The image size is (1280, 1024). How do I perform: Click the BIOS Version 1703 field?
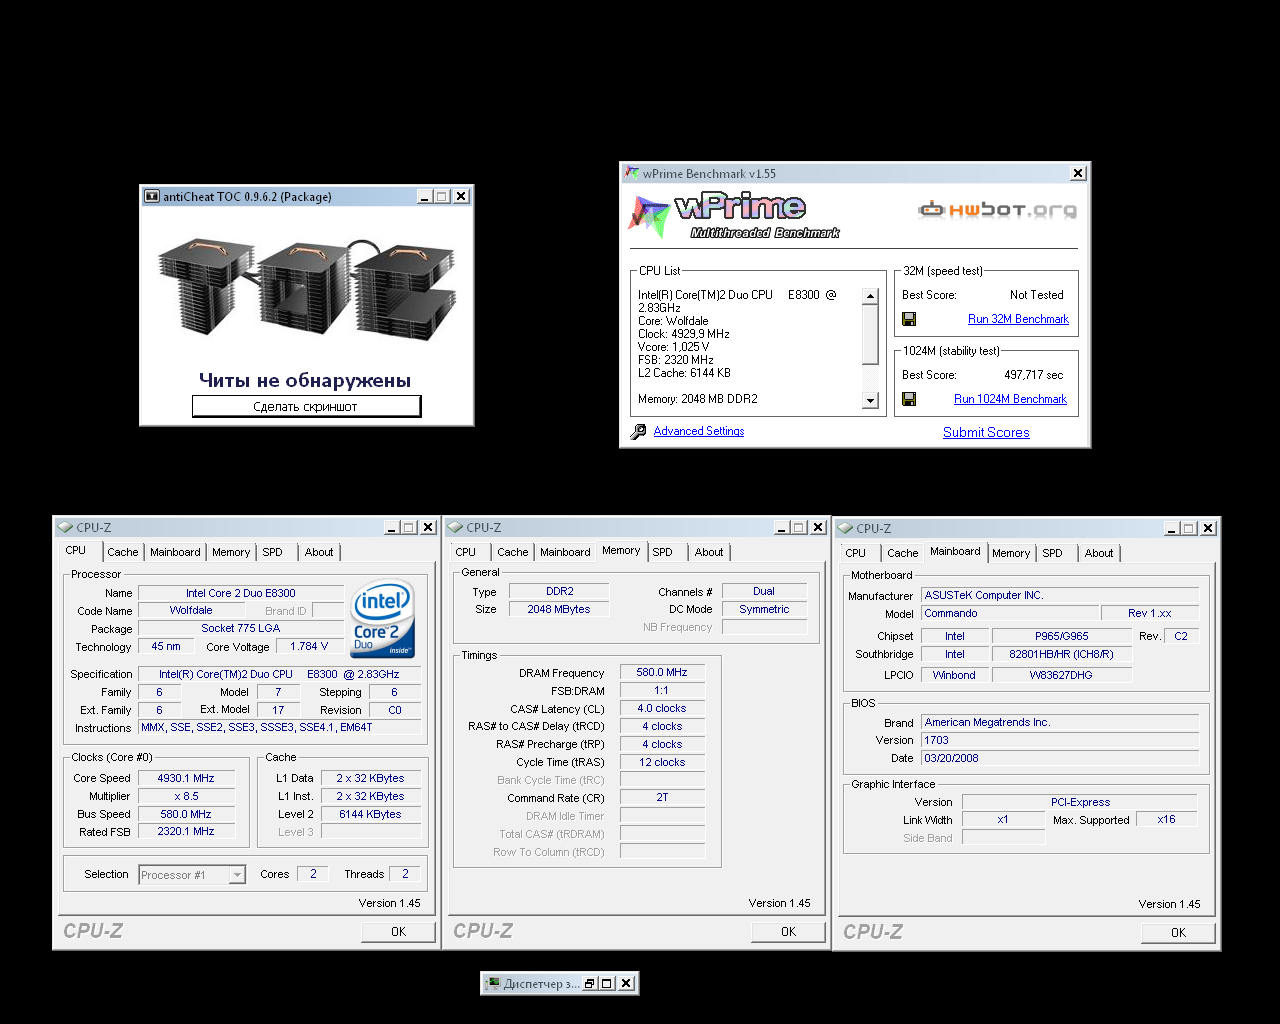click(x=1060, y=740)
